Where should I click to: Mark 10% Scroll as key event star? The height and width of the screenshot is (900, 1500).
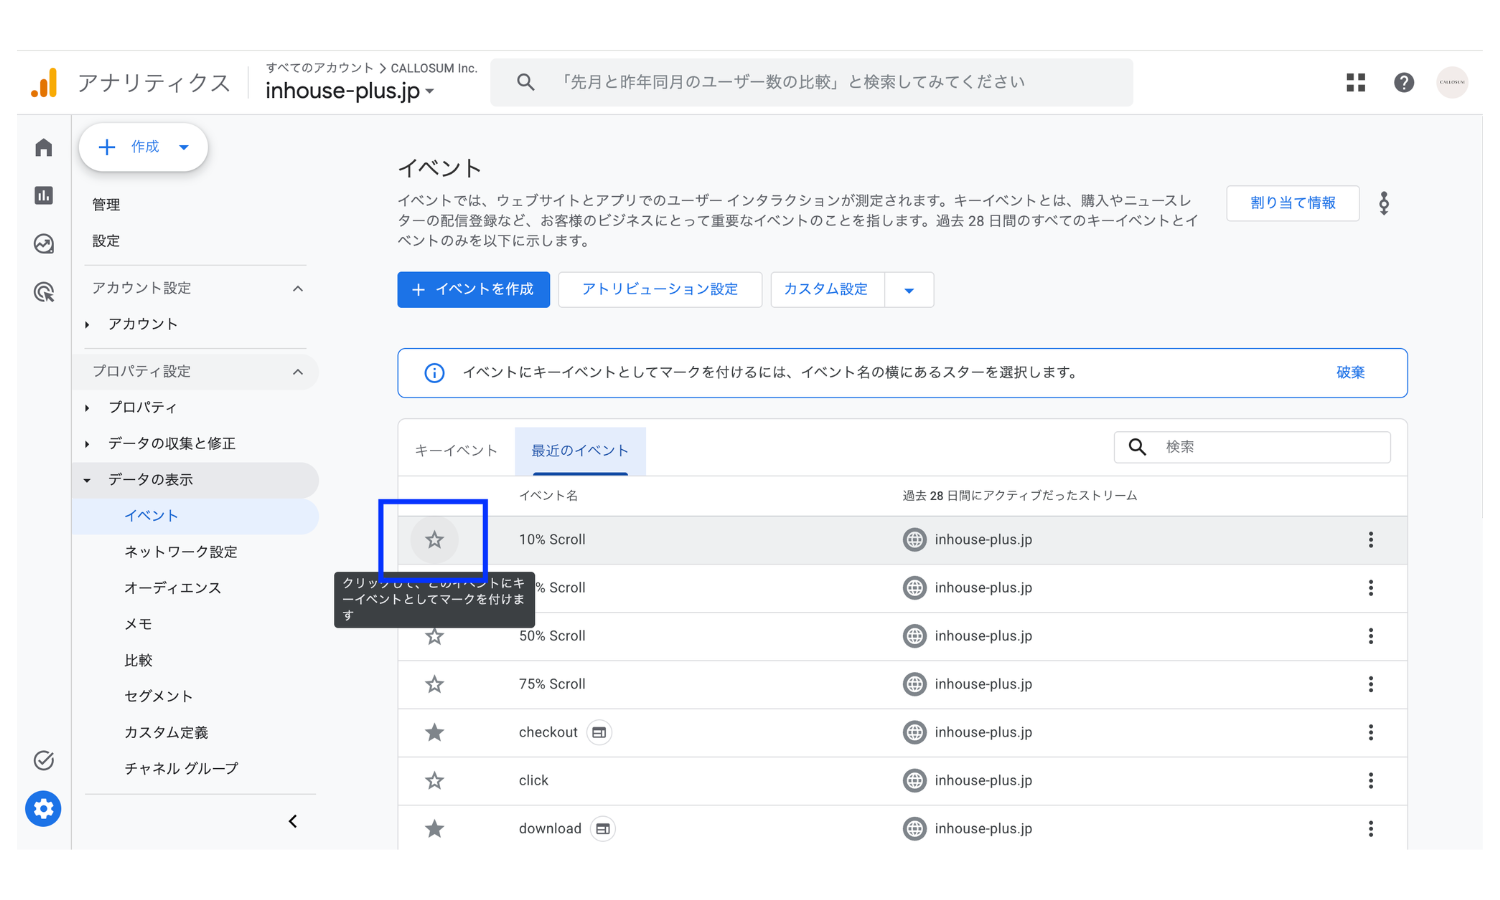pyautogui.click(x=434, y=540)
